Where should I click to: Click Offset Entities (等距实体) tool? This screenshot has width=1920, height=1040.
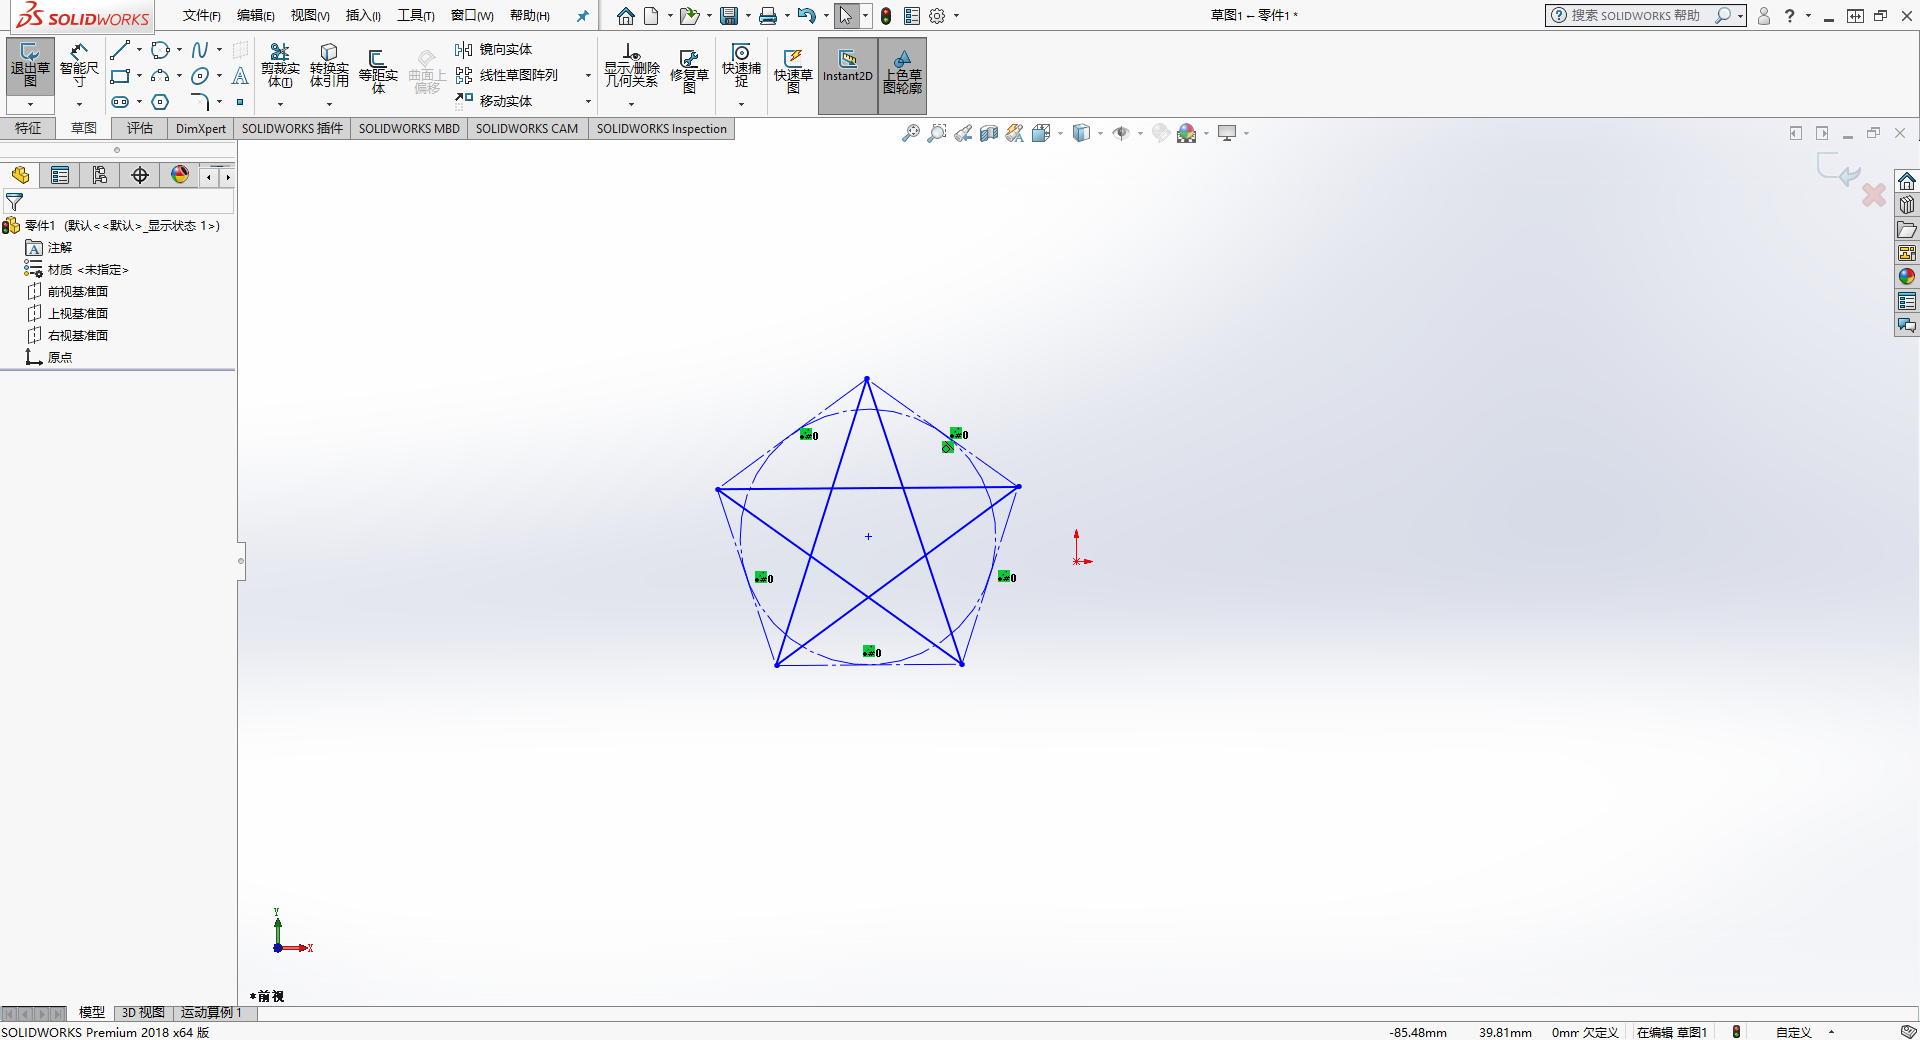pyautogui.click(x=378, y=72)
